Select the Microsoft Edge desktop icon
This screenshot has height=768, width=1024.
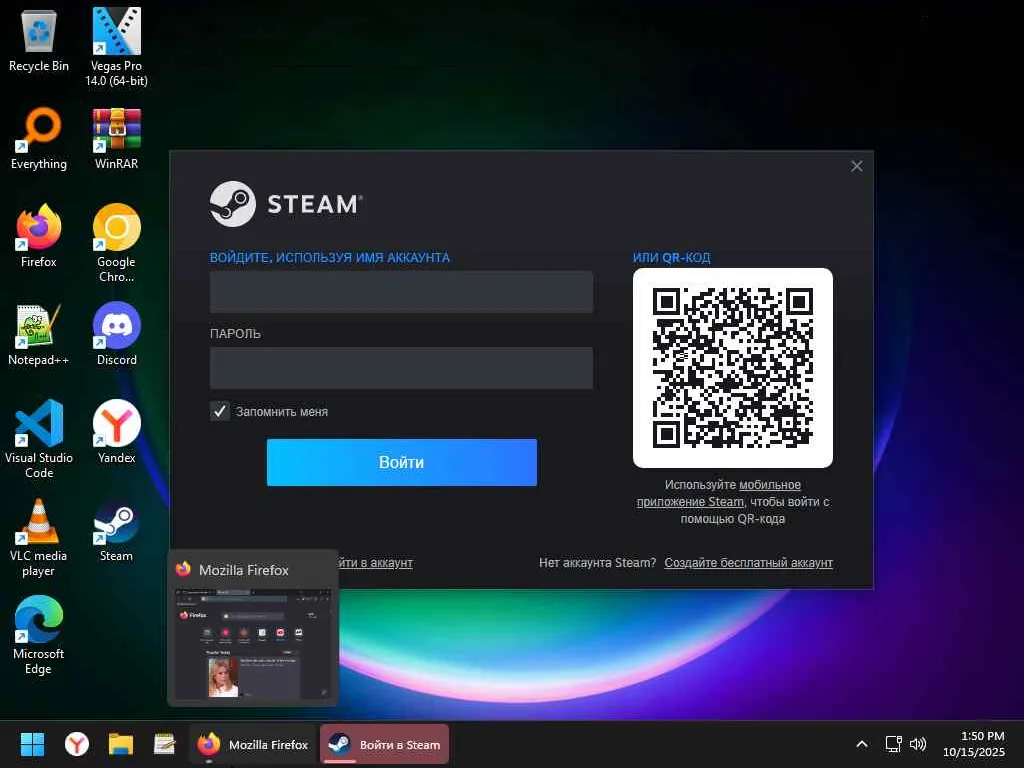pos(39,635)
